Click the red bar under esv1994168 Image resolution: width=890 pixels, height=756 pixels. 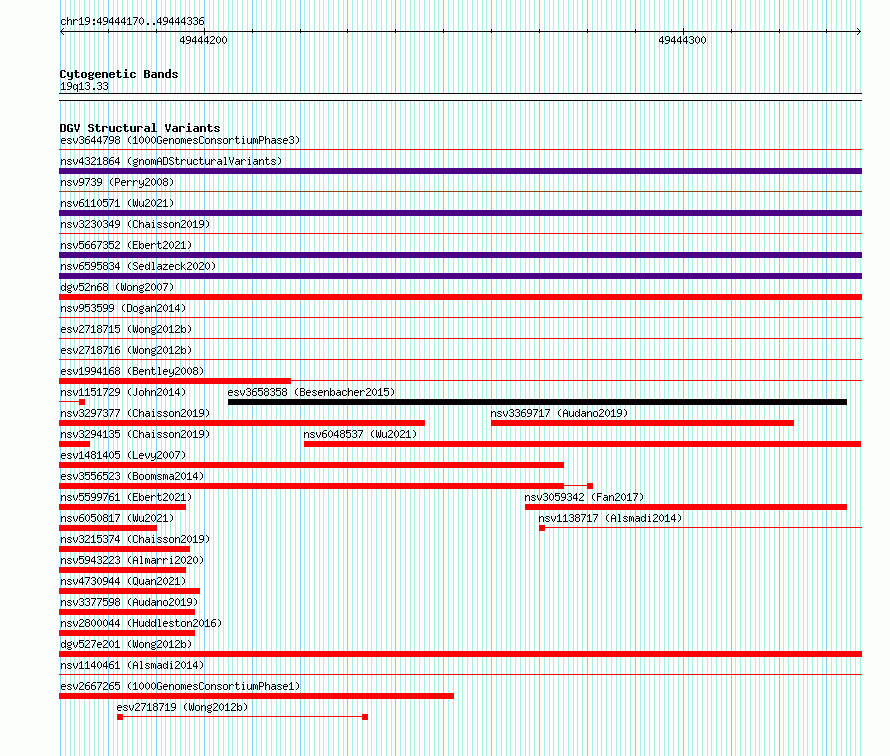tap(175, 381)
